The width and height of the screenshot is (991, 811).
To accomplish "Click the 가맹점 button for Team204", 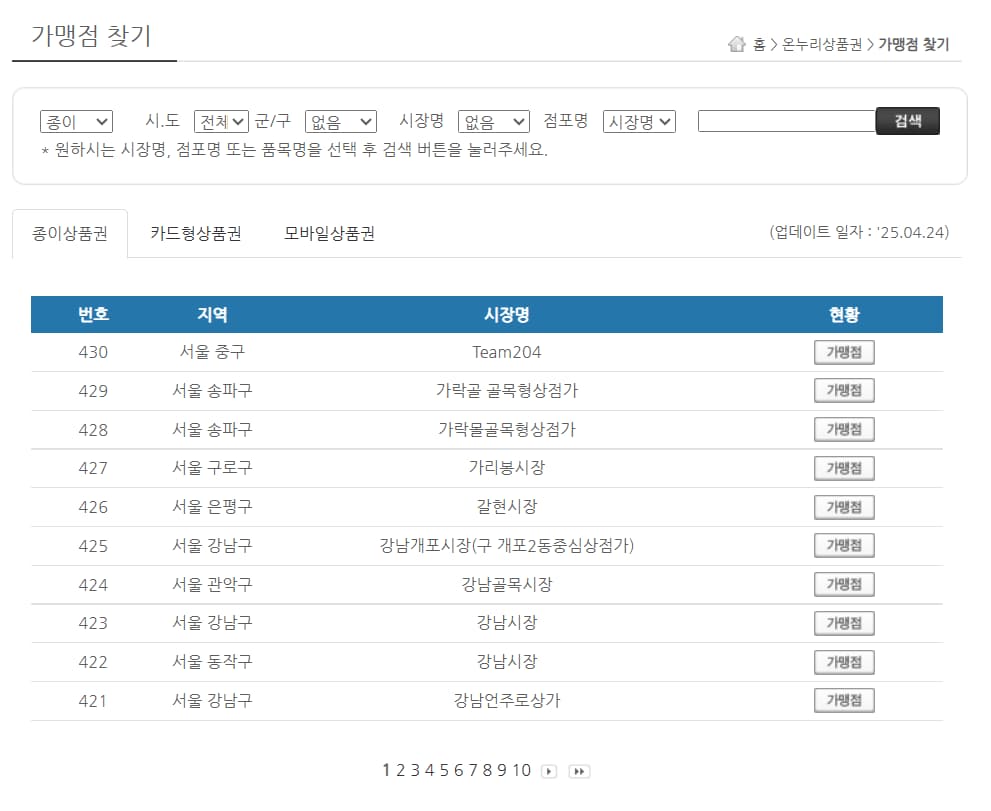I will tap(843, 351).
